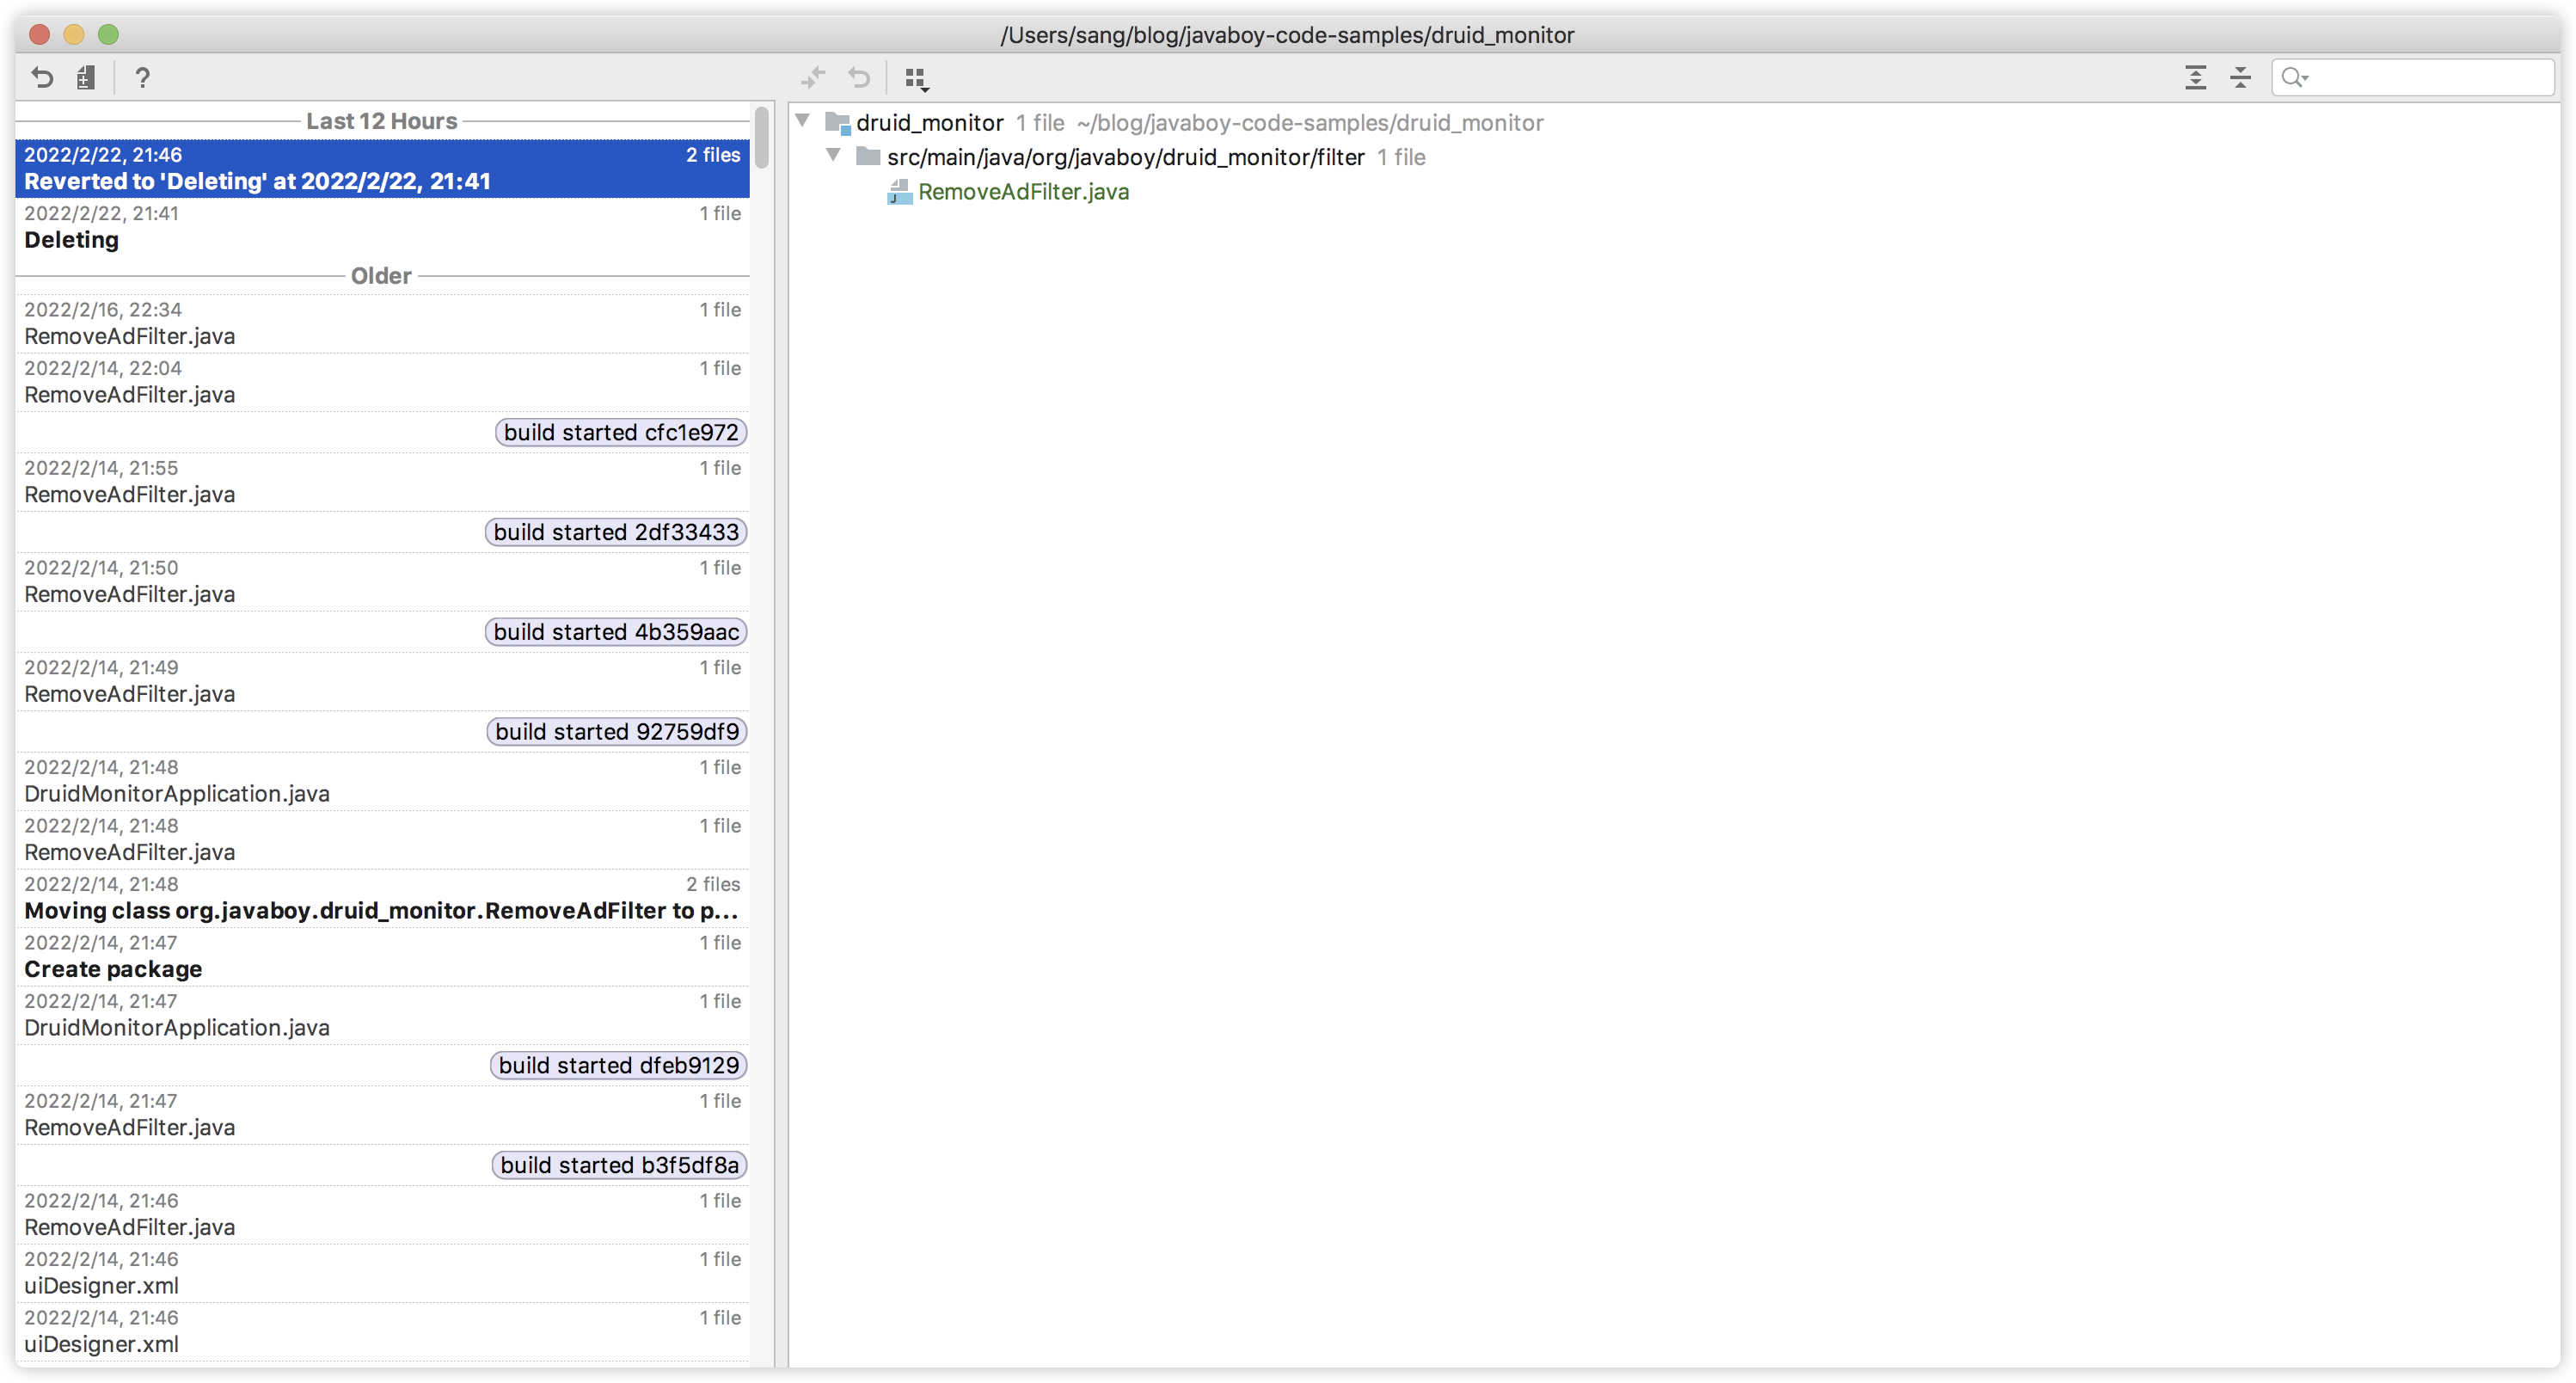The height and width of the screenshot is (1383, 2576).
Task: Click the search magnifier icon
Action: pos(2294,77)
